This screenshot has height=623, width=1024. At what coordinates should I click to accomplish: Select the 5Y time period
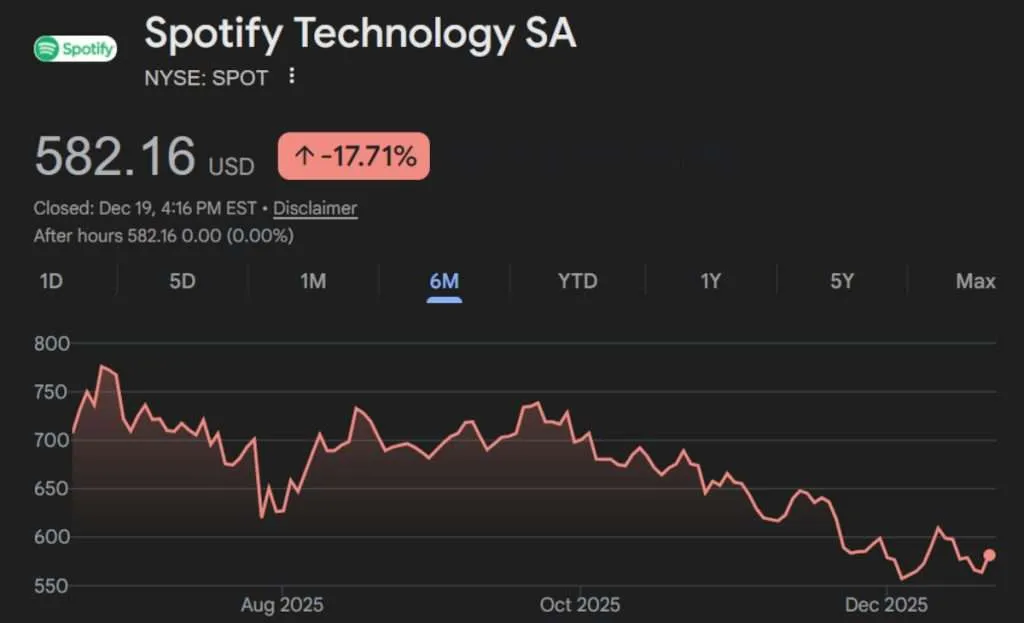pos(841,282)
